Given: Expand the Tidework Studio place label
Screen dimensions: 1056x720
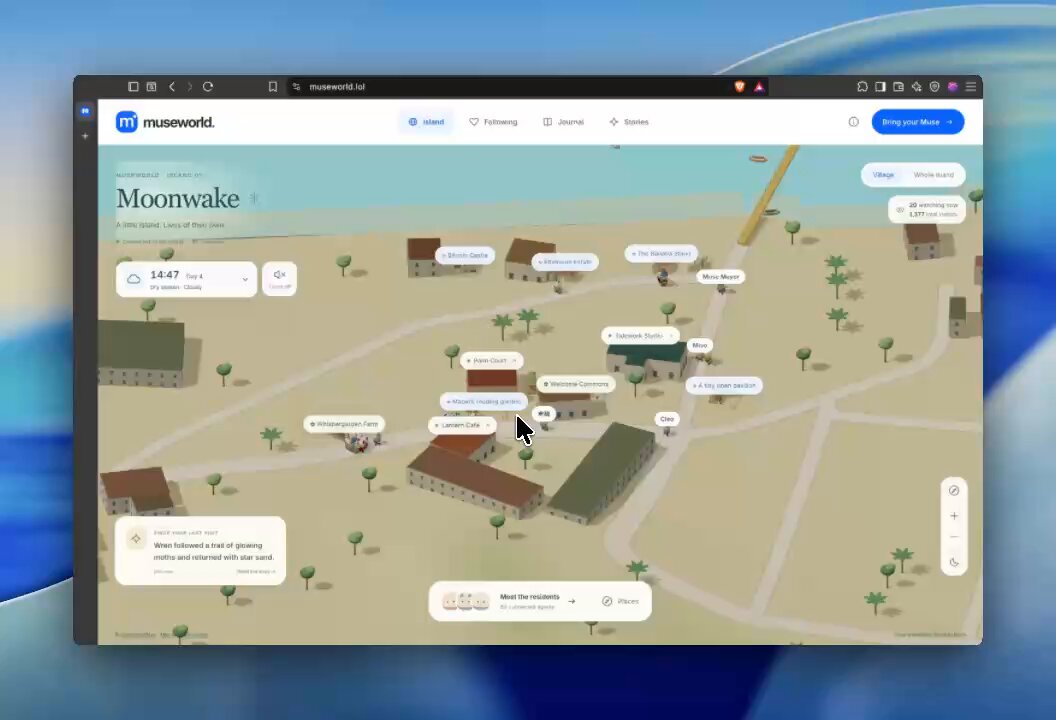Looking at the screenshot, I should click(640, 335).
